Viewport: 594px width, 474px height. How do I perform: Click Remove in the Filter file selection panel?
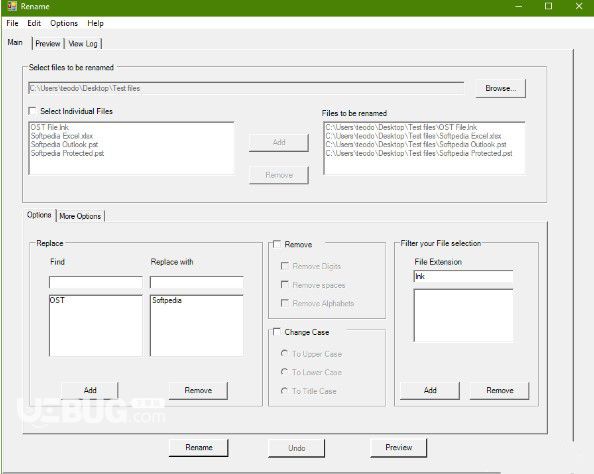coord(500,390)
